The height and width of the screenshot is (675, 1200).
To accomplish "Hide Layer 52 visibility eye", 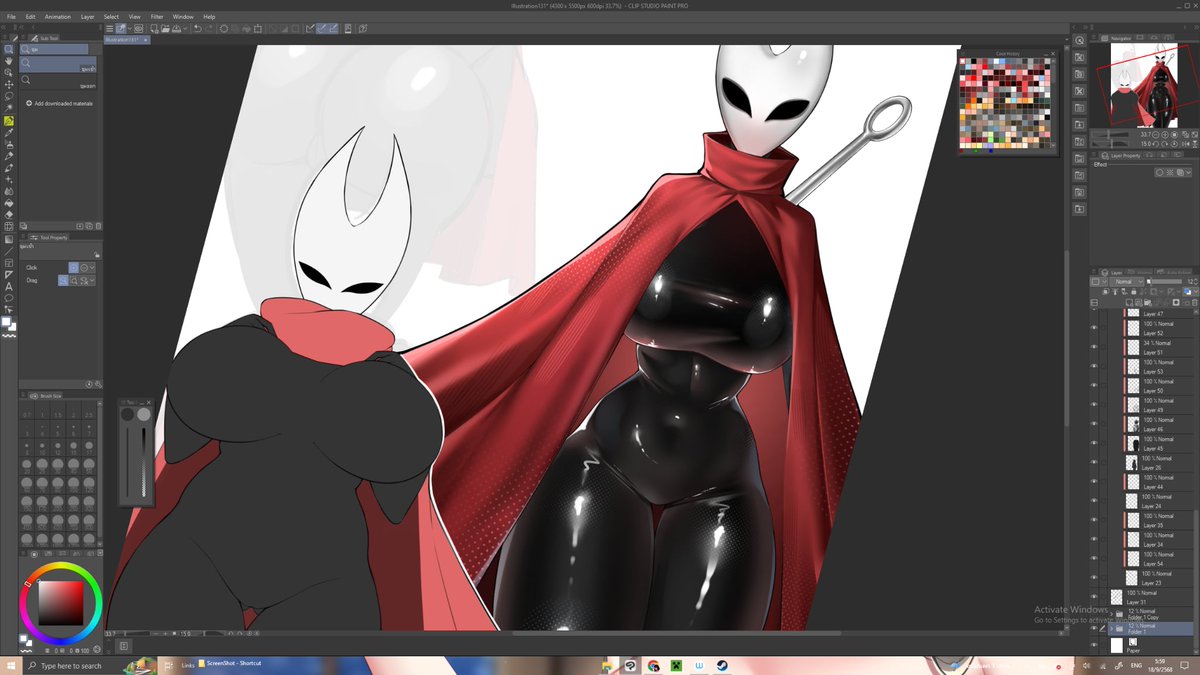I will (x=1094, y=328).
